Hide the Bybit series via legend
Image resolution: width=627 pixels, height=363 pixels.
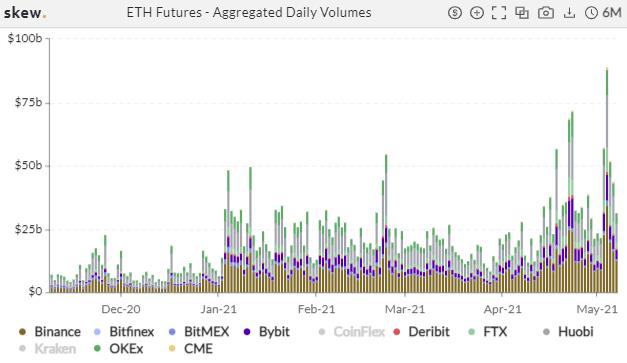point(266,331)
